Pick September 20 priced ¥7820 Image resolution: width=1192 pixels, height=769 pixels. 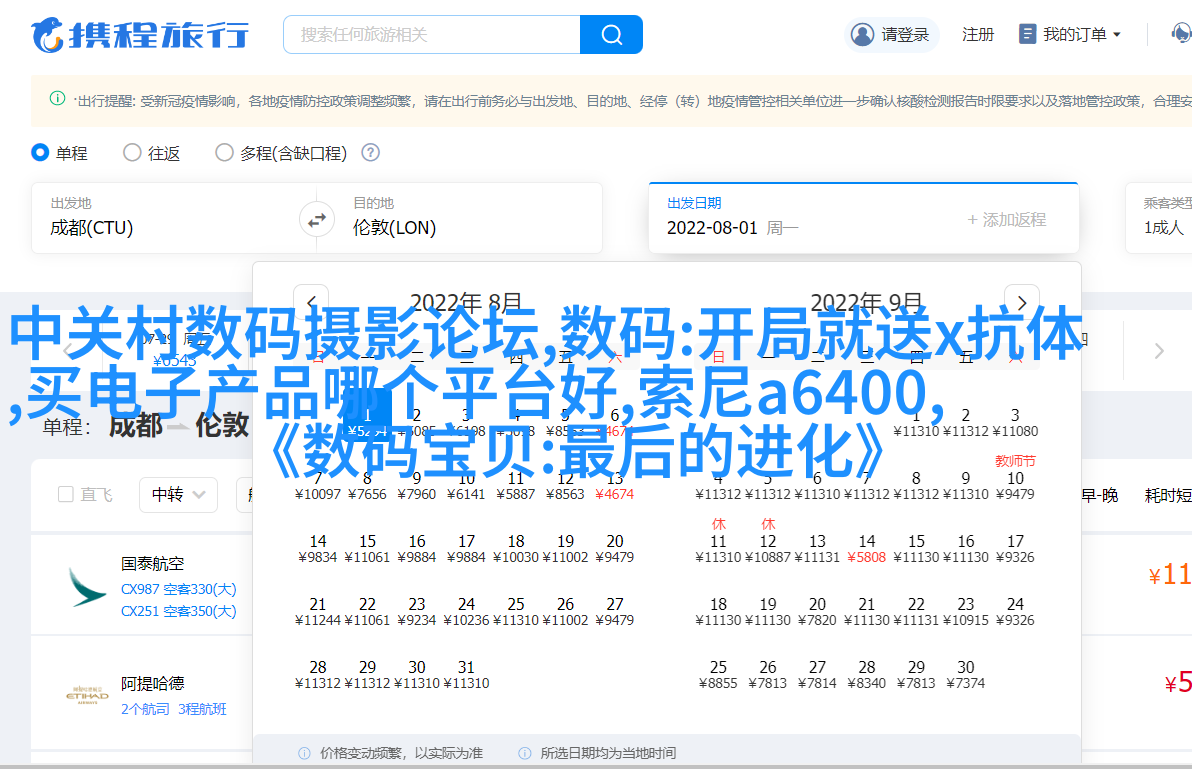817,612
